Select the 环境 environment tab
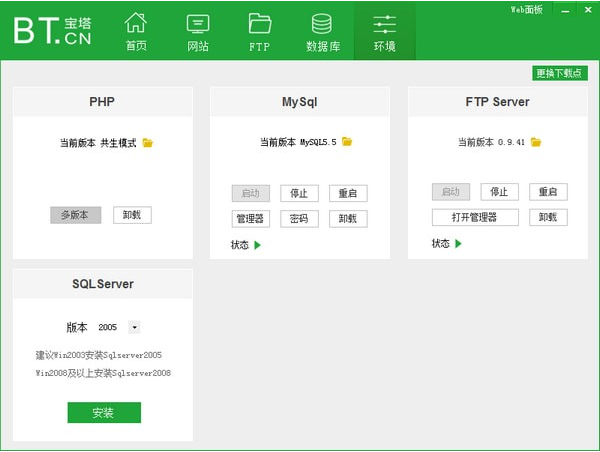The image size is (600, 452). (384, 31)
